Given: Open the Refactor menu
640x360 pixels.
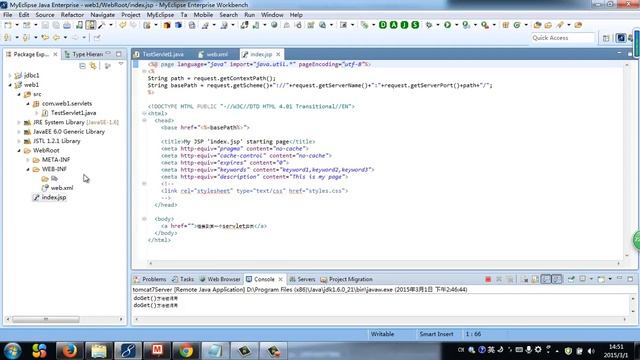Looking at the screenshot, I should point(72,15).
